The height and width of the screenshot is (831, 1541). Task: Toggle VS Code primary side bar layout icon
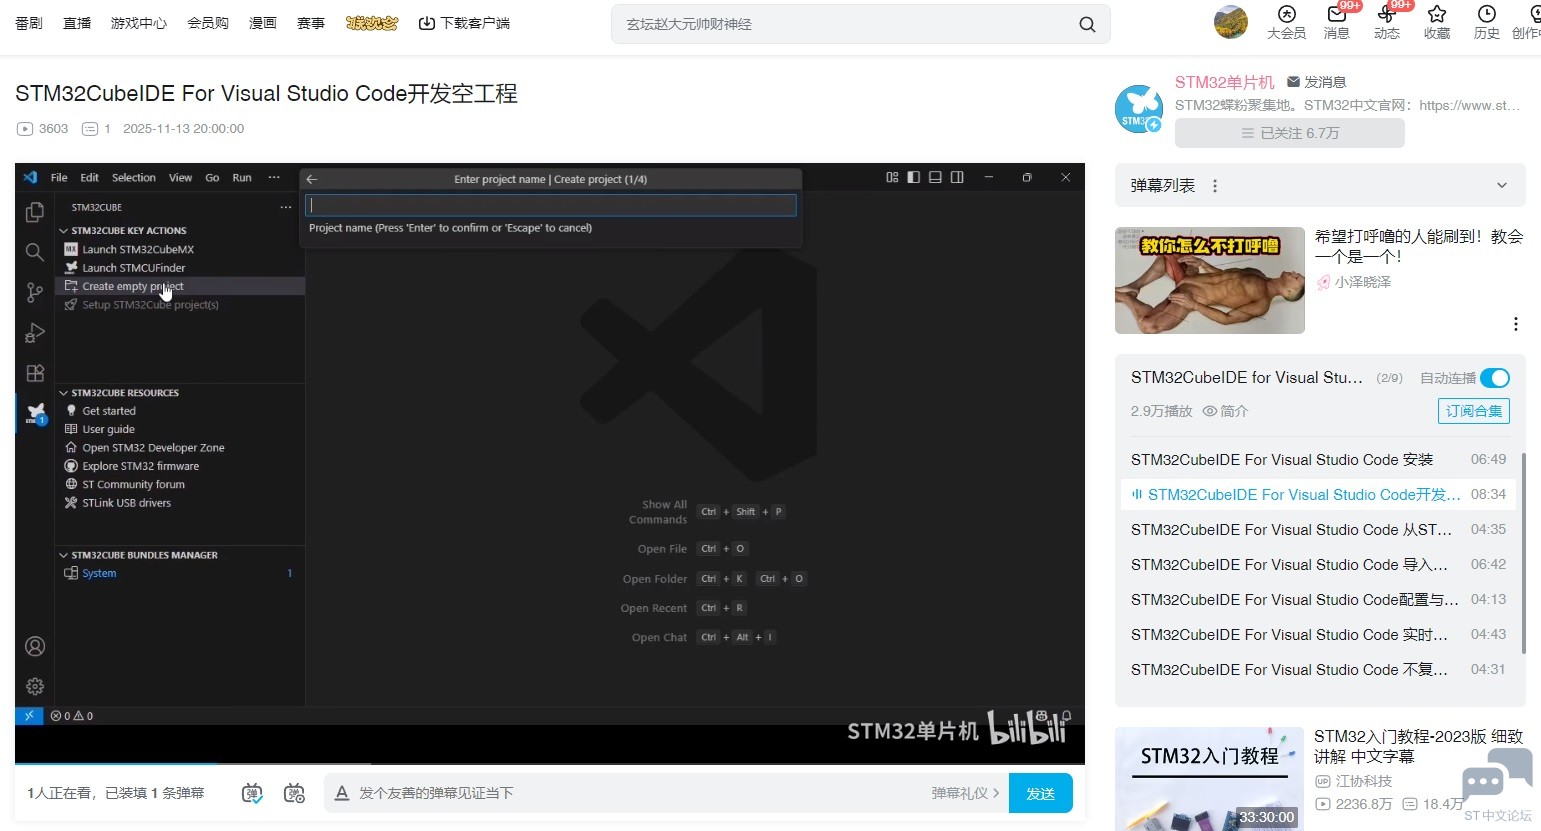(x=913, y=178)
